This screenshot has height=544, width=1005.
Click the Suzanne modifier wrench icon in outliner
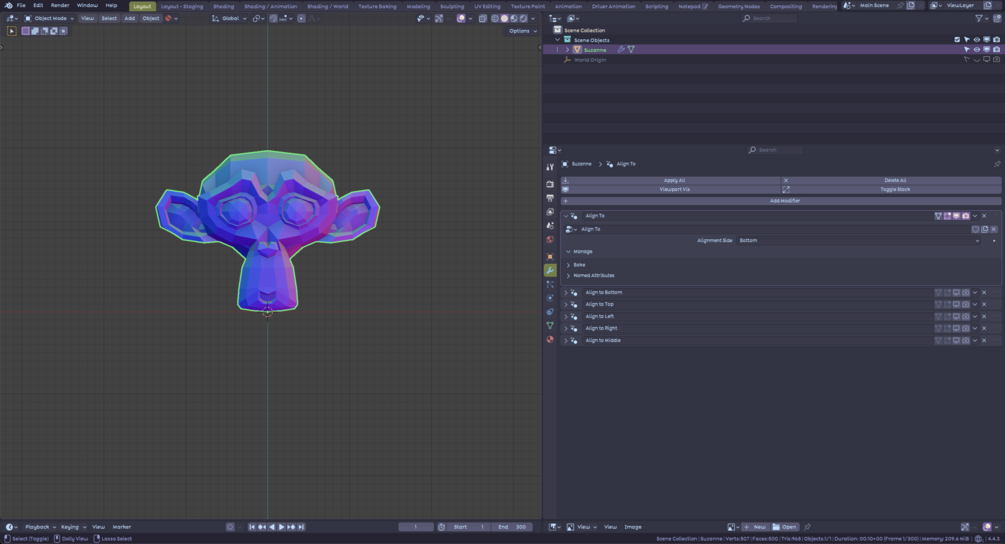tap(620, 49)
